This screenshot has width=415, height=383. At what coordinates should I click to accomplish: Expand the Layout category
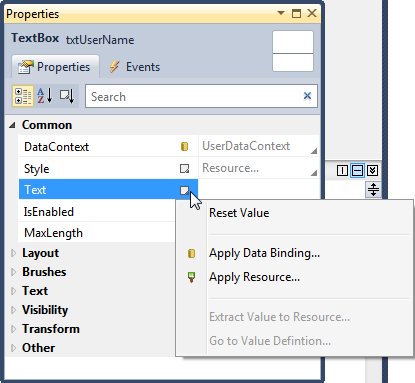pyautogui.click(x=13, y=253)
